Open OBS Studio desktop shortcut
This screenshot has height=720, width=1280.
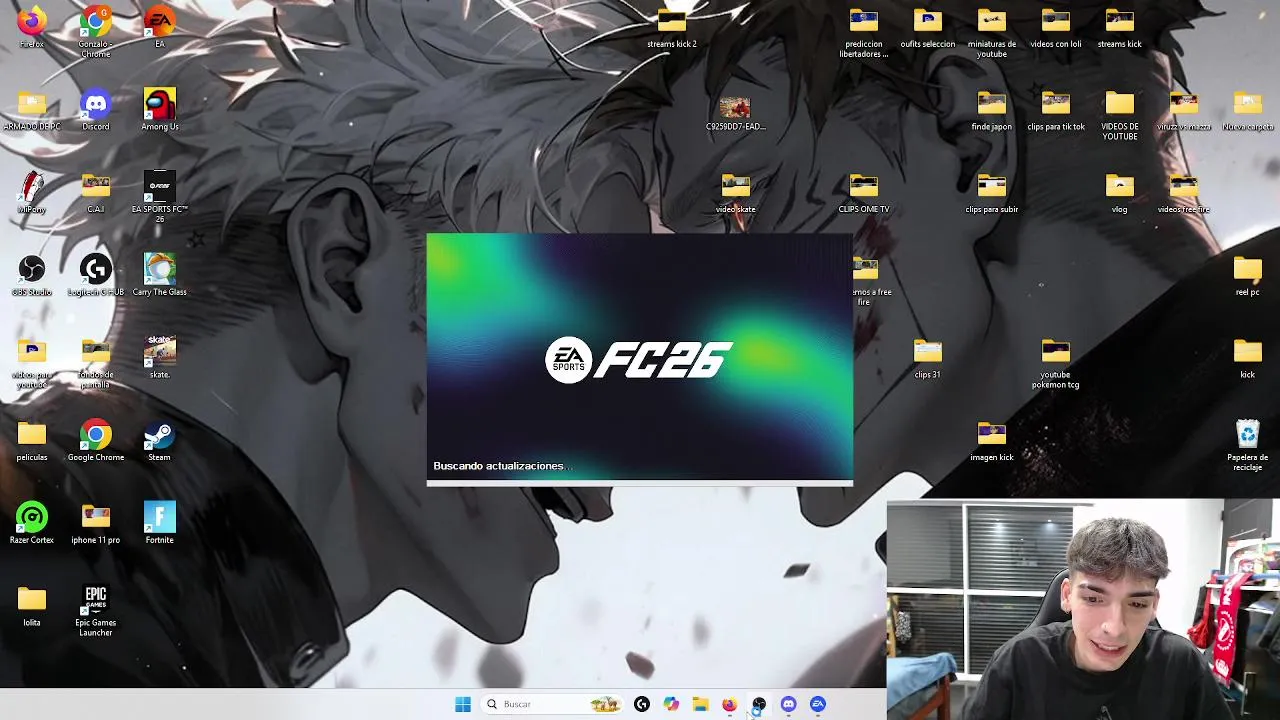32,276
